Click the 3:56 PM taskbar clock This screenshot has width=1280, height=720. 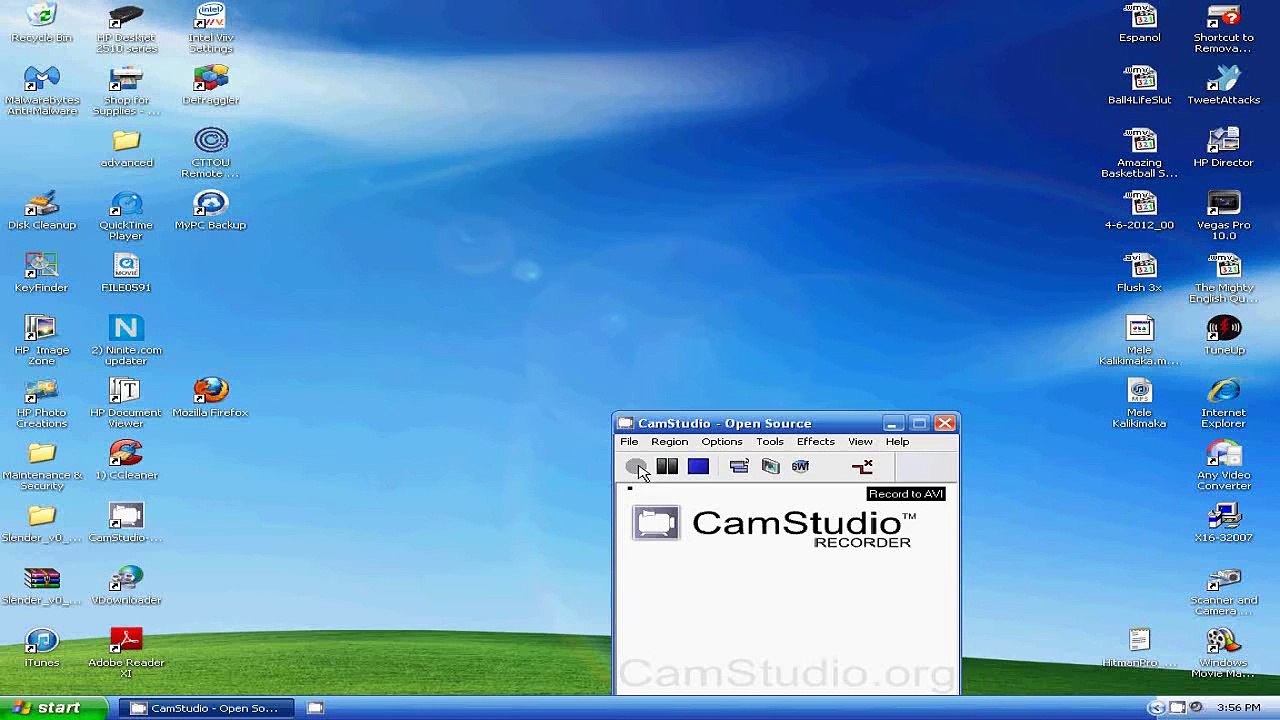click(1238, 708)
